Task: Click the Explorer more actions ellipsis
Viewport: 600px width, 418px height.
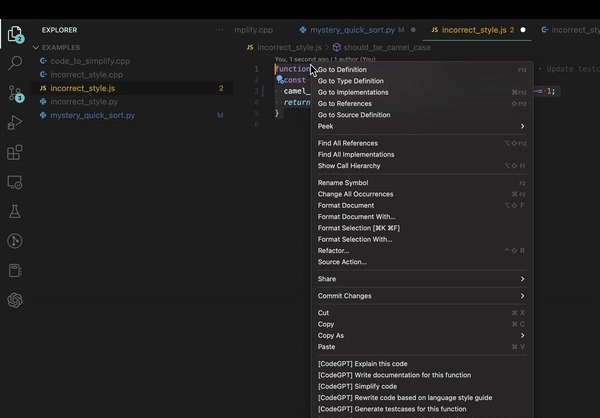Action: tap(219, 30)
